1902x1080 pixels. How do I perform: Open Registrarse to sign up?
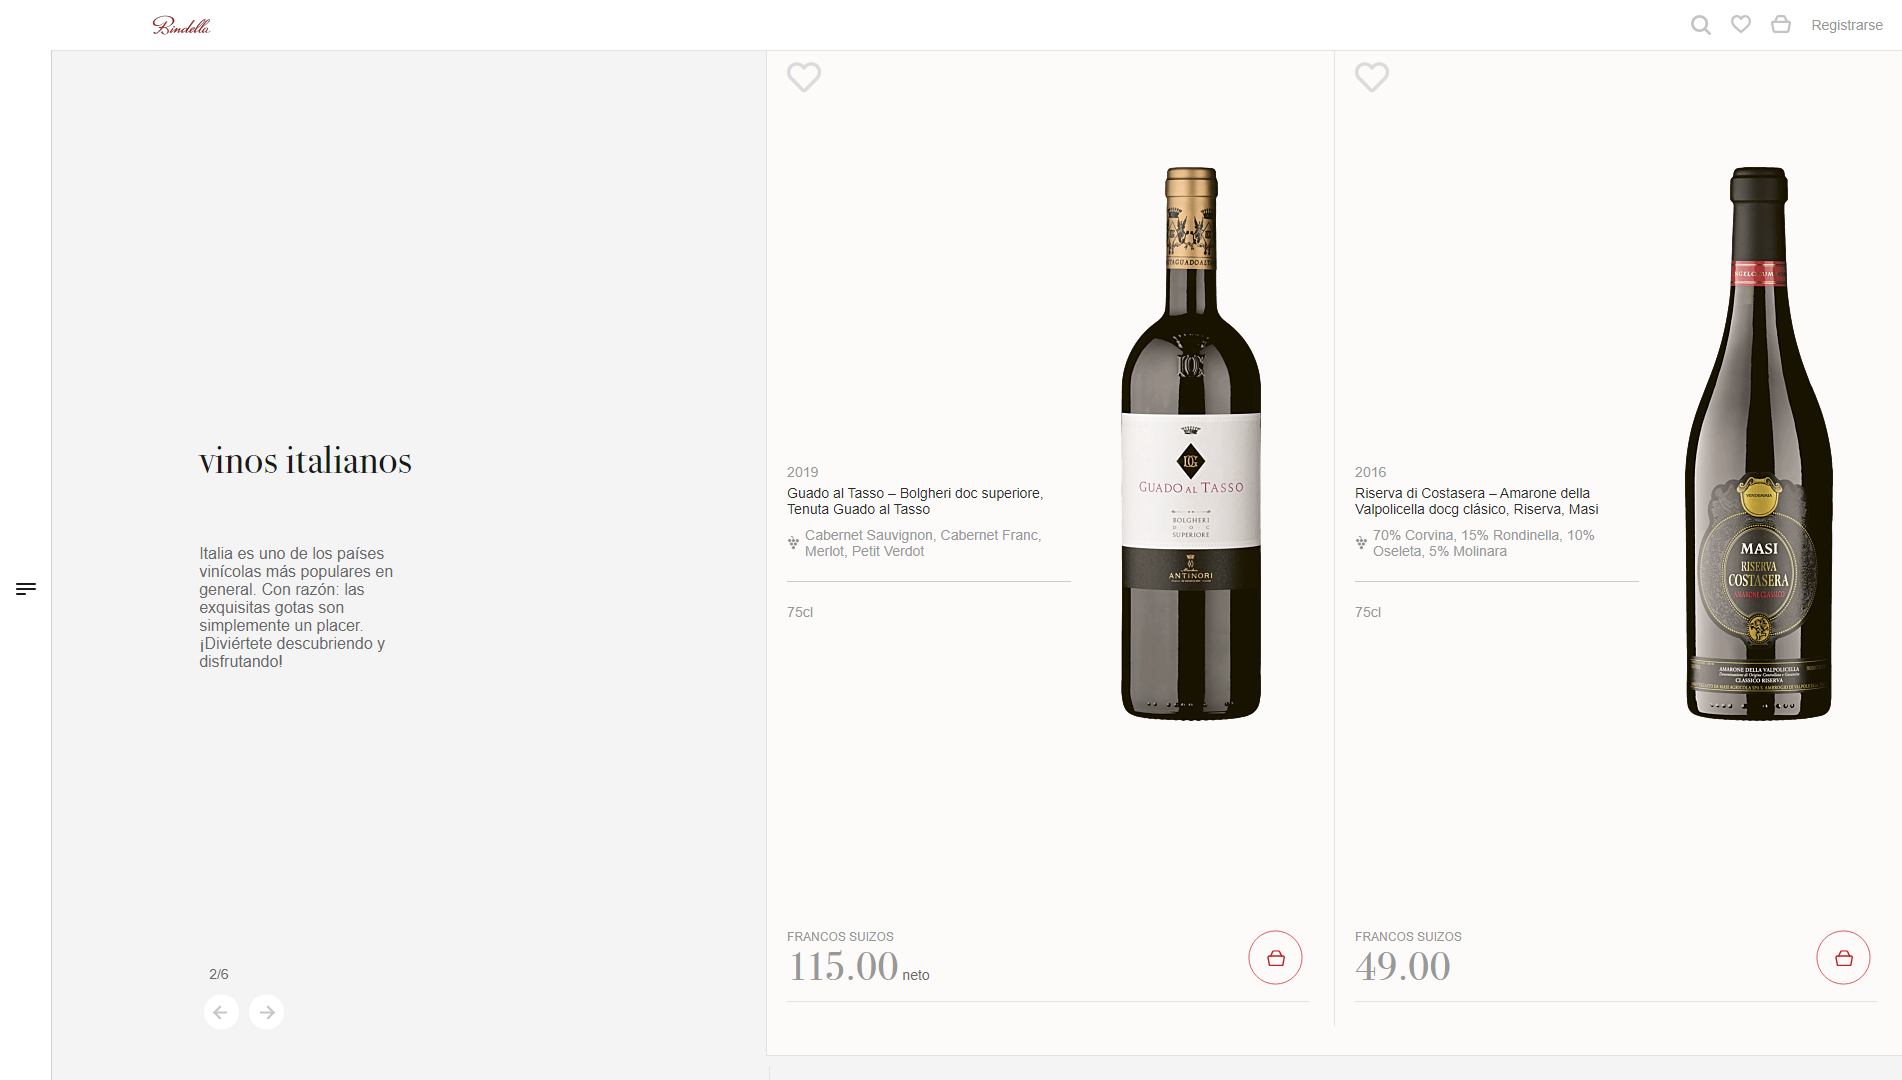click(x=1847, y=24)
